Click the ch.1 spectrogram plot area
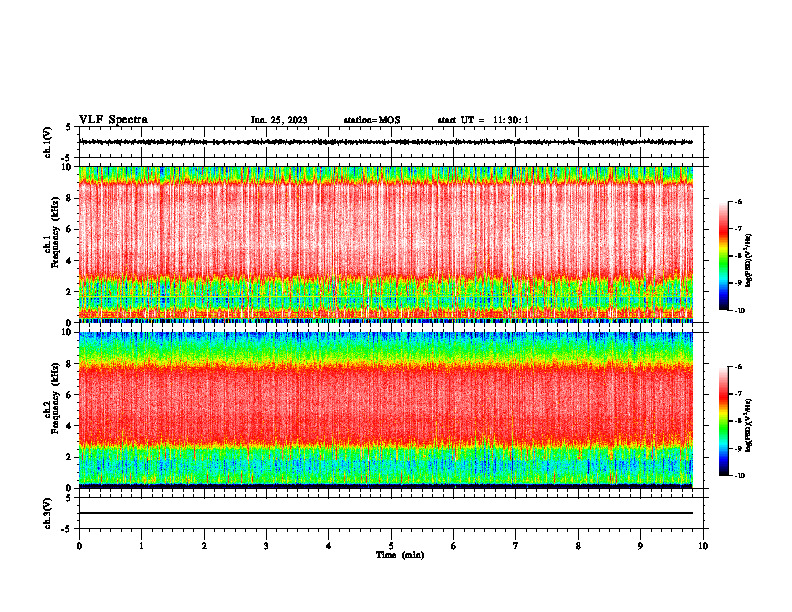This screenshot has width=792, height=612. tap(386, 244)
